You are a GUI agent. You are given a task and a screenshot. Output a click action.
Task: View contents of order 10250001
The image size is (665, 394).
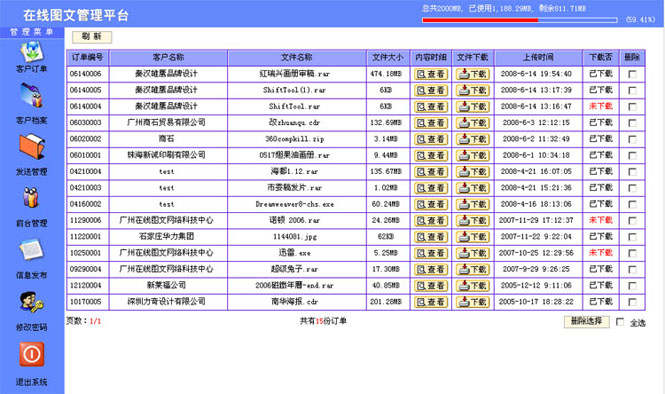[x=431, y=253]
